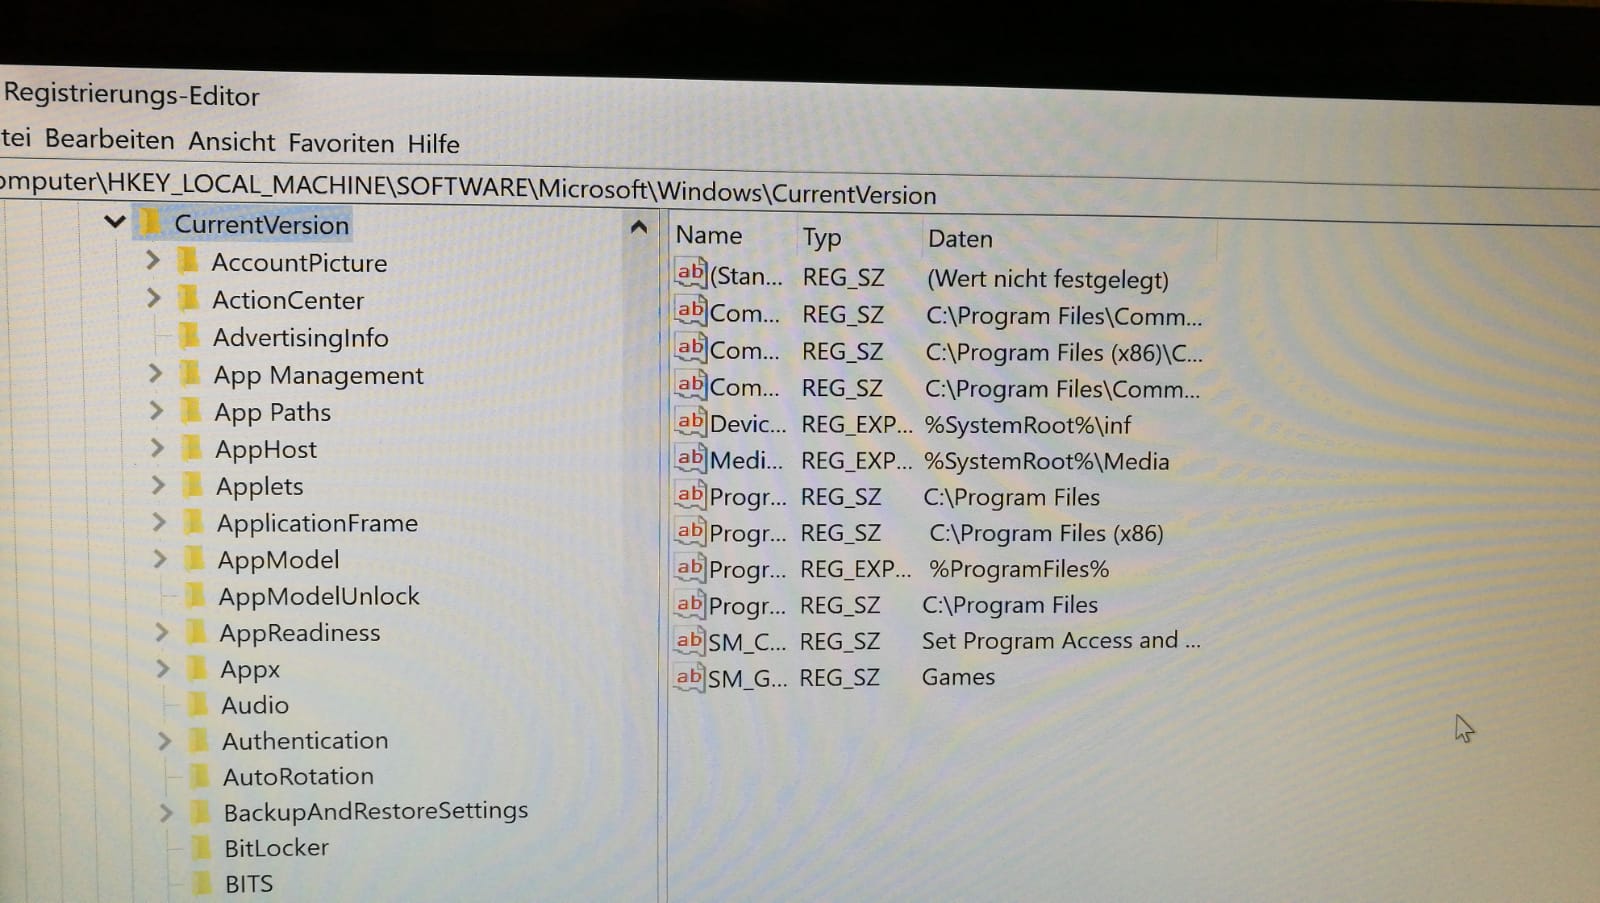Click the ab icon of the SM_C... value
1600x903 pixels.
click(x=689, y=640)
